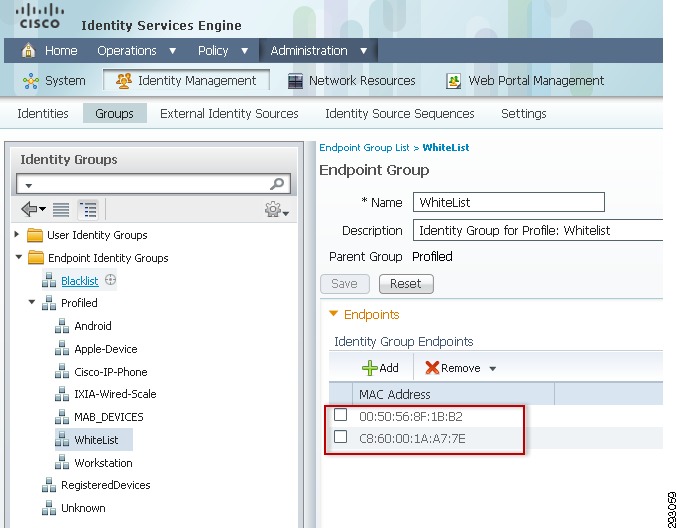The height and width of the screenshot is (528, 676).
Task: Click the back arrow icon in tree toolbar
Action: [x=29, y=209]
